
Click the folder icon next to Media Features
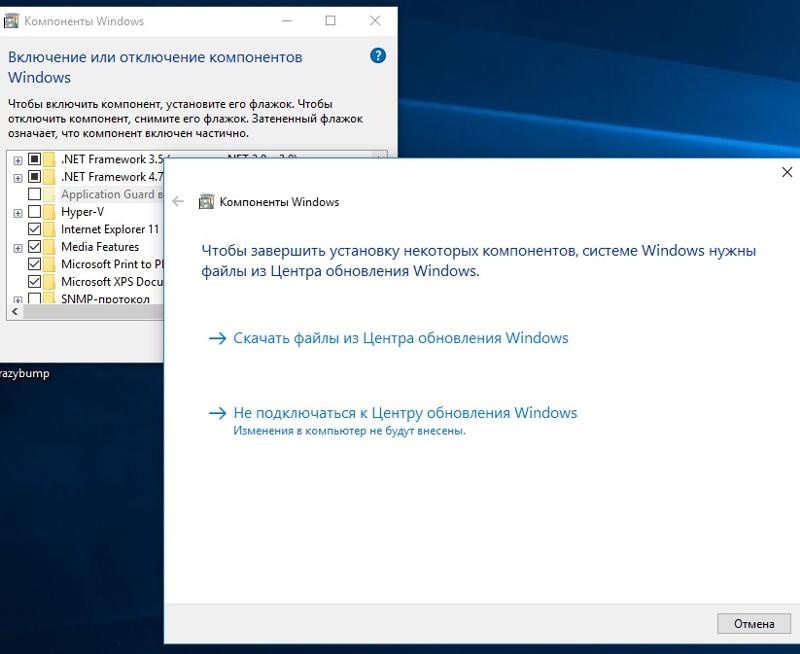49,247
